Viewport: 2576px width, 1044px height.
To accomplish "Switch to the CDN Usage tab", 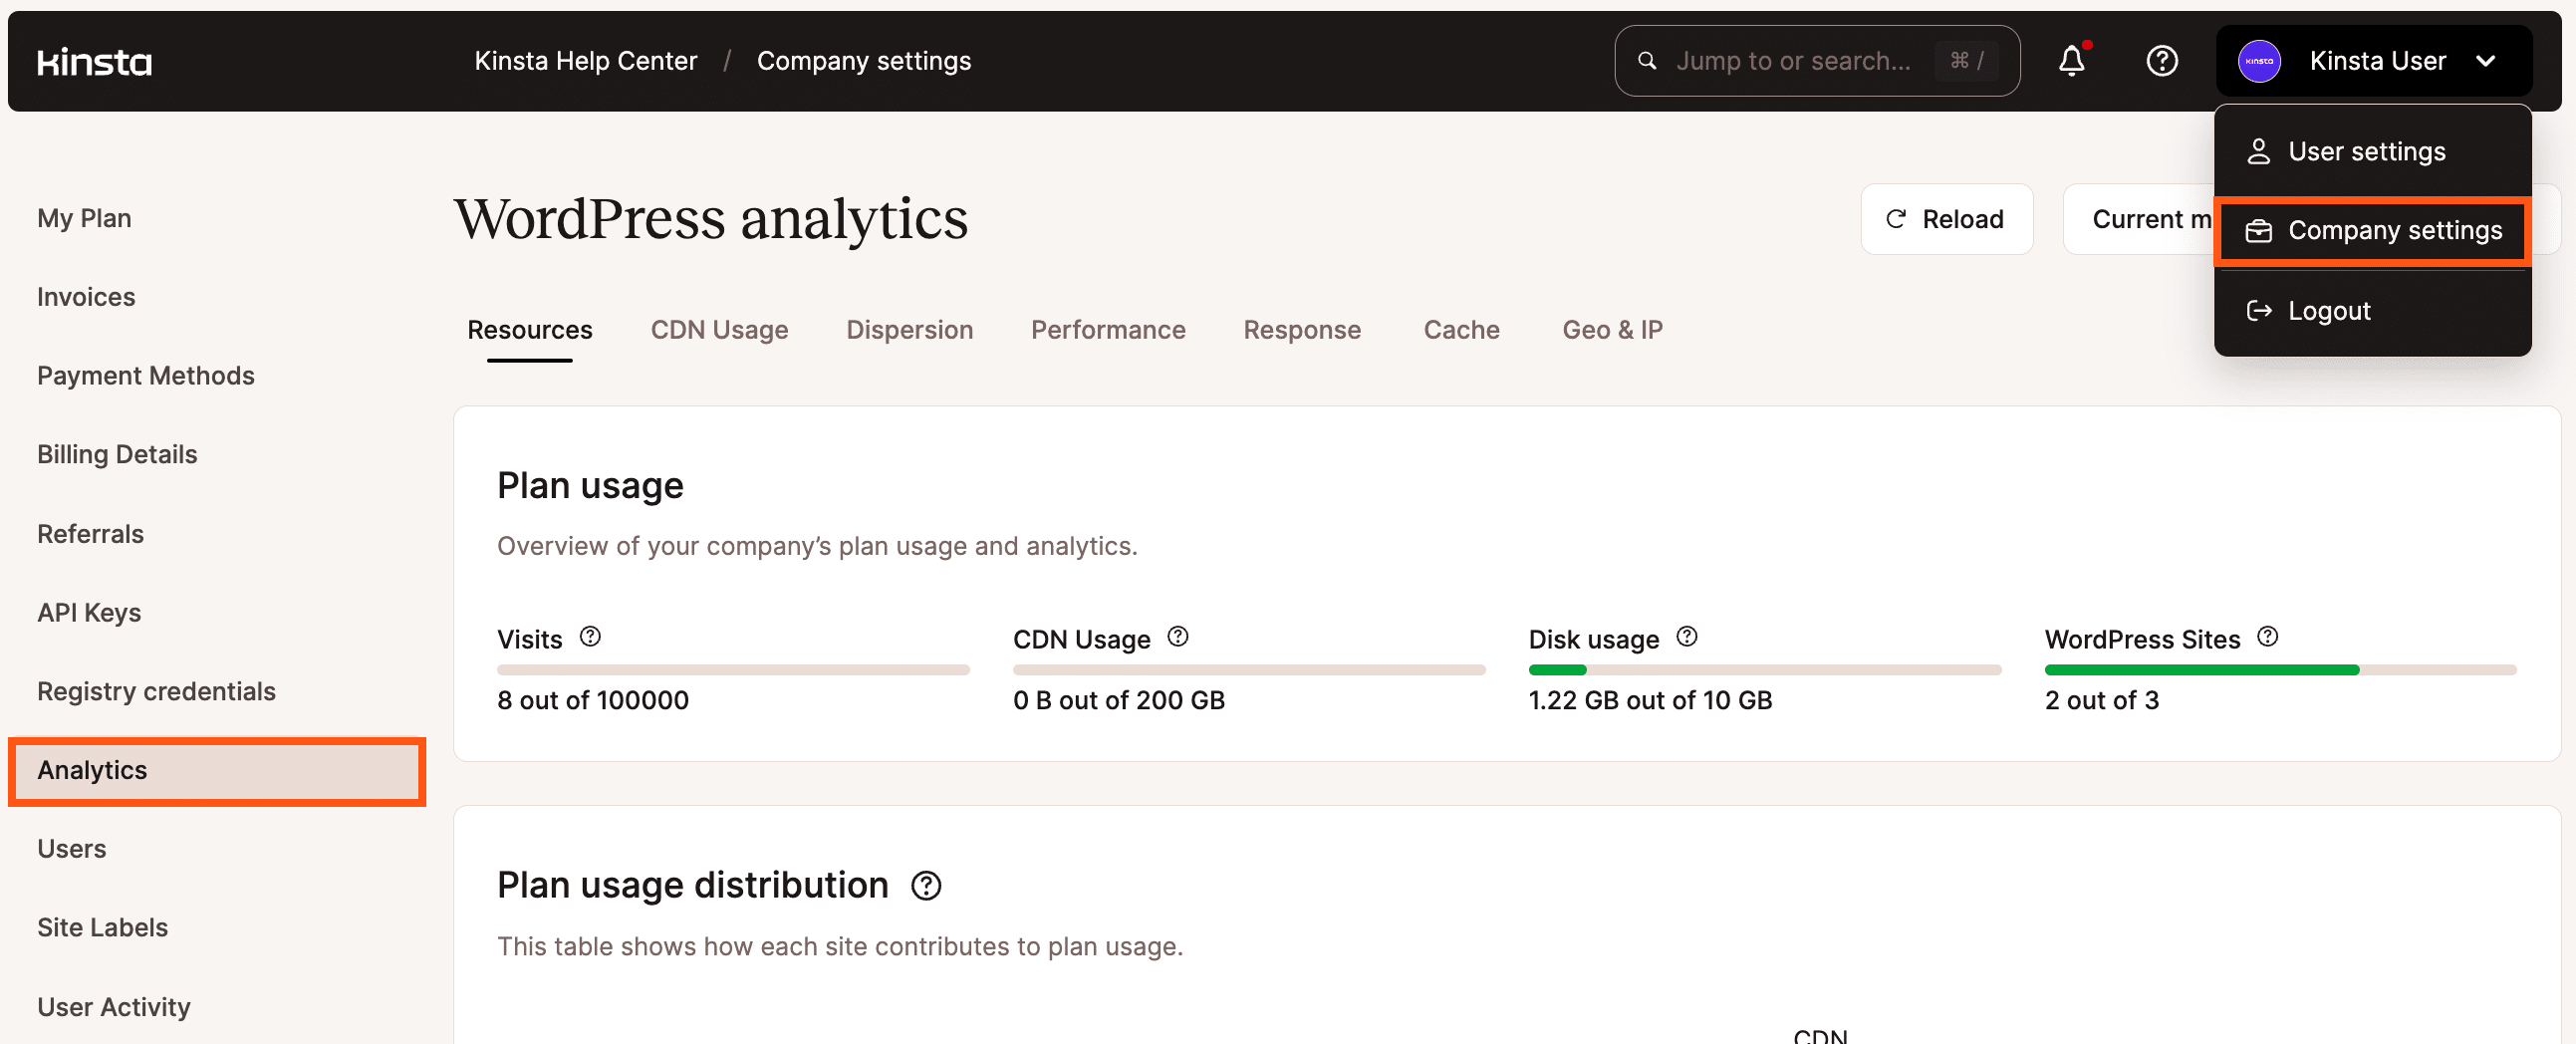I will point(719,330).
